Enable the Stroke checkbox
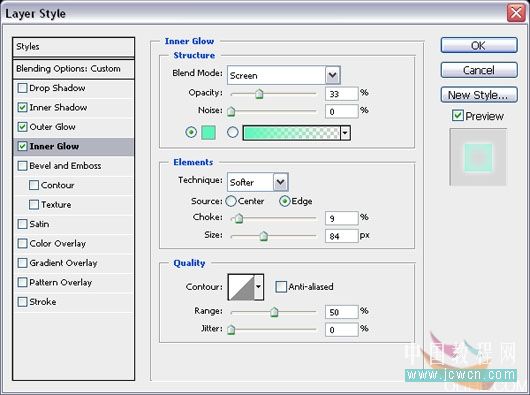 point(22,302)
